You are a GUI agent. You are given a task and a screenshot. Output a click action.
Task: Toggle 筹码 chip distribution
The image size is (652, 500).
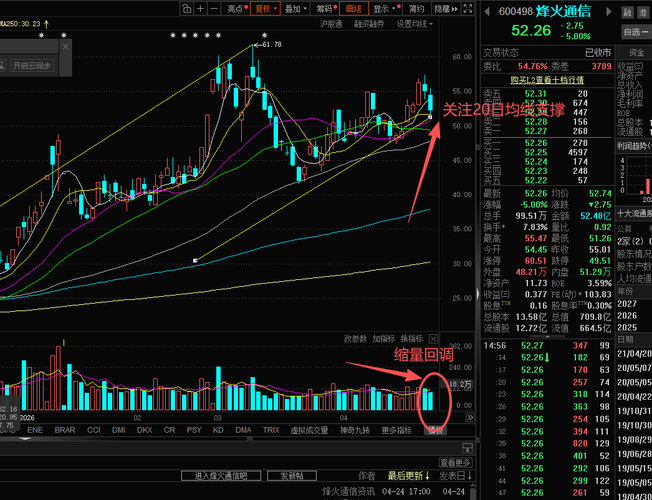pyautogui.click(x=327, y=9)
